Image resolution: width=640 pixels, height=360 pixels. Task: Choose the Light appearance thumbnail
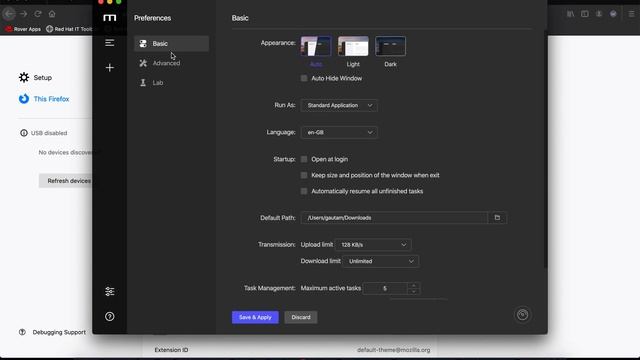(353, 46)
